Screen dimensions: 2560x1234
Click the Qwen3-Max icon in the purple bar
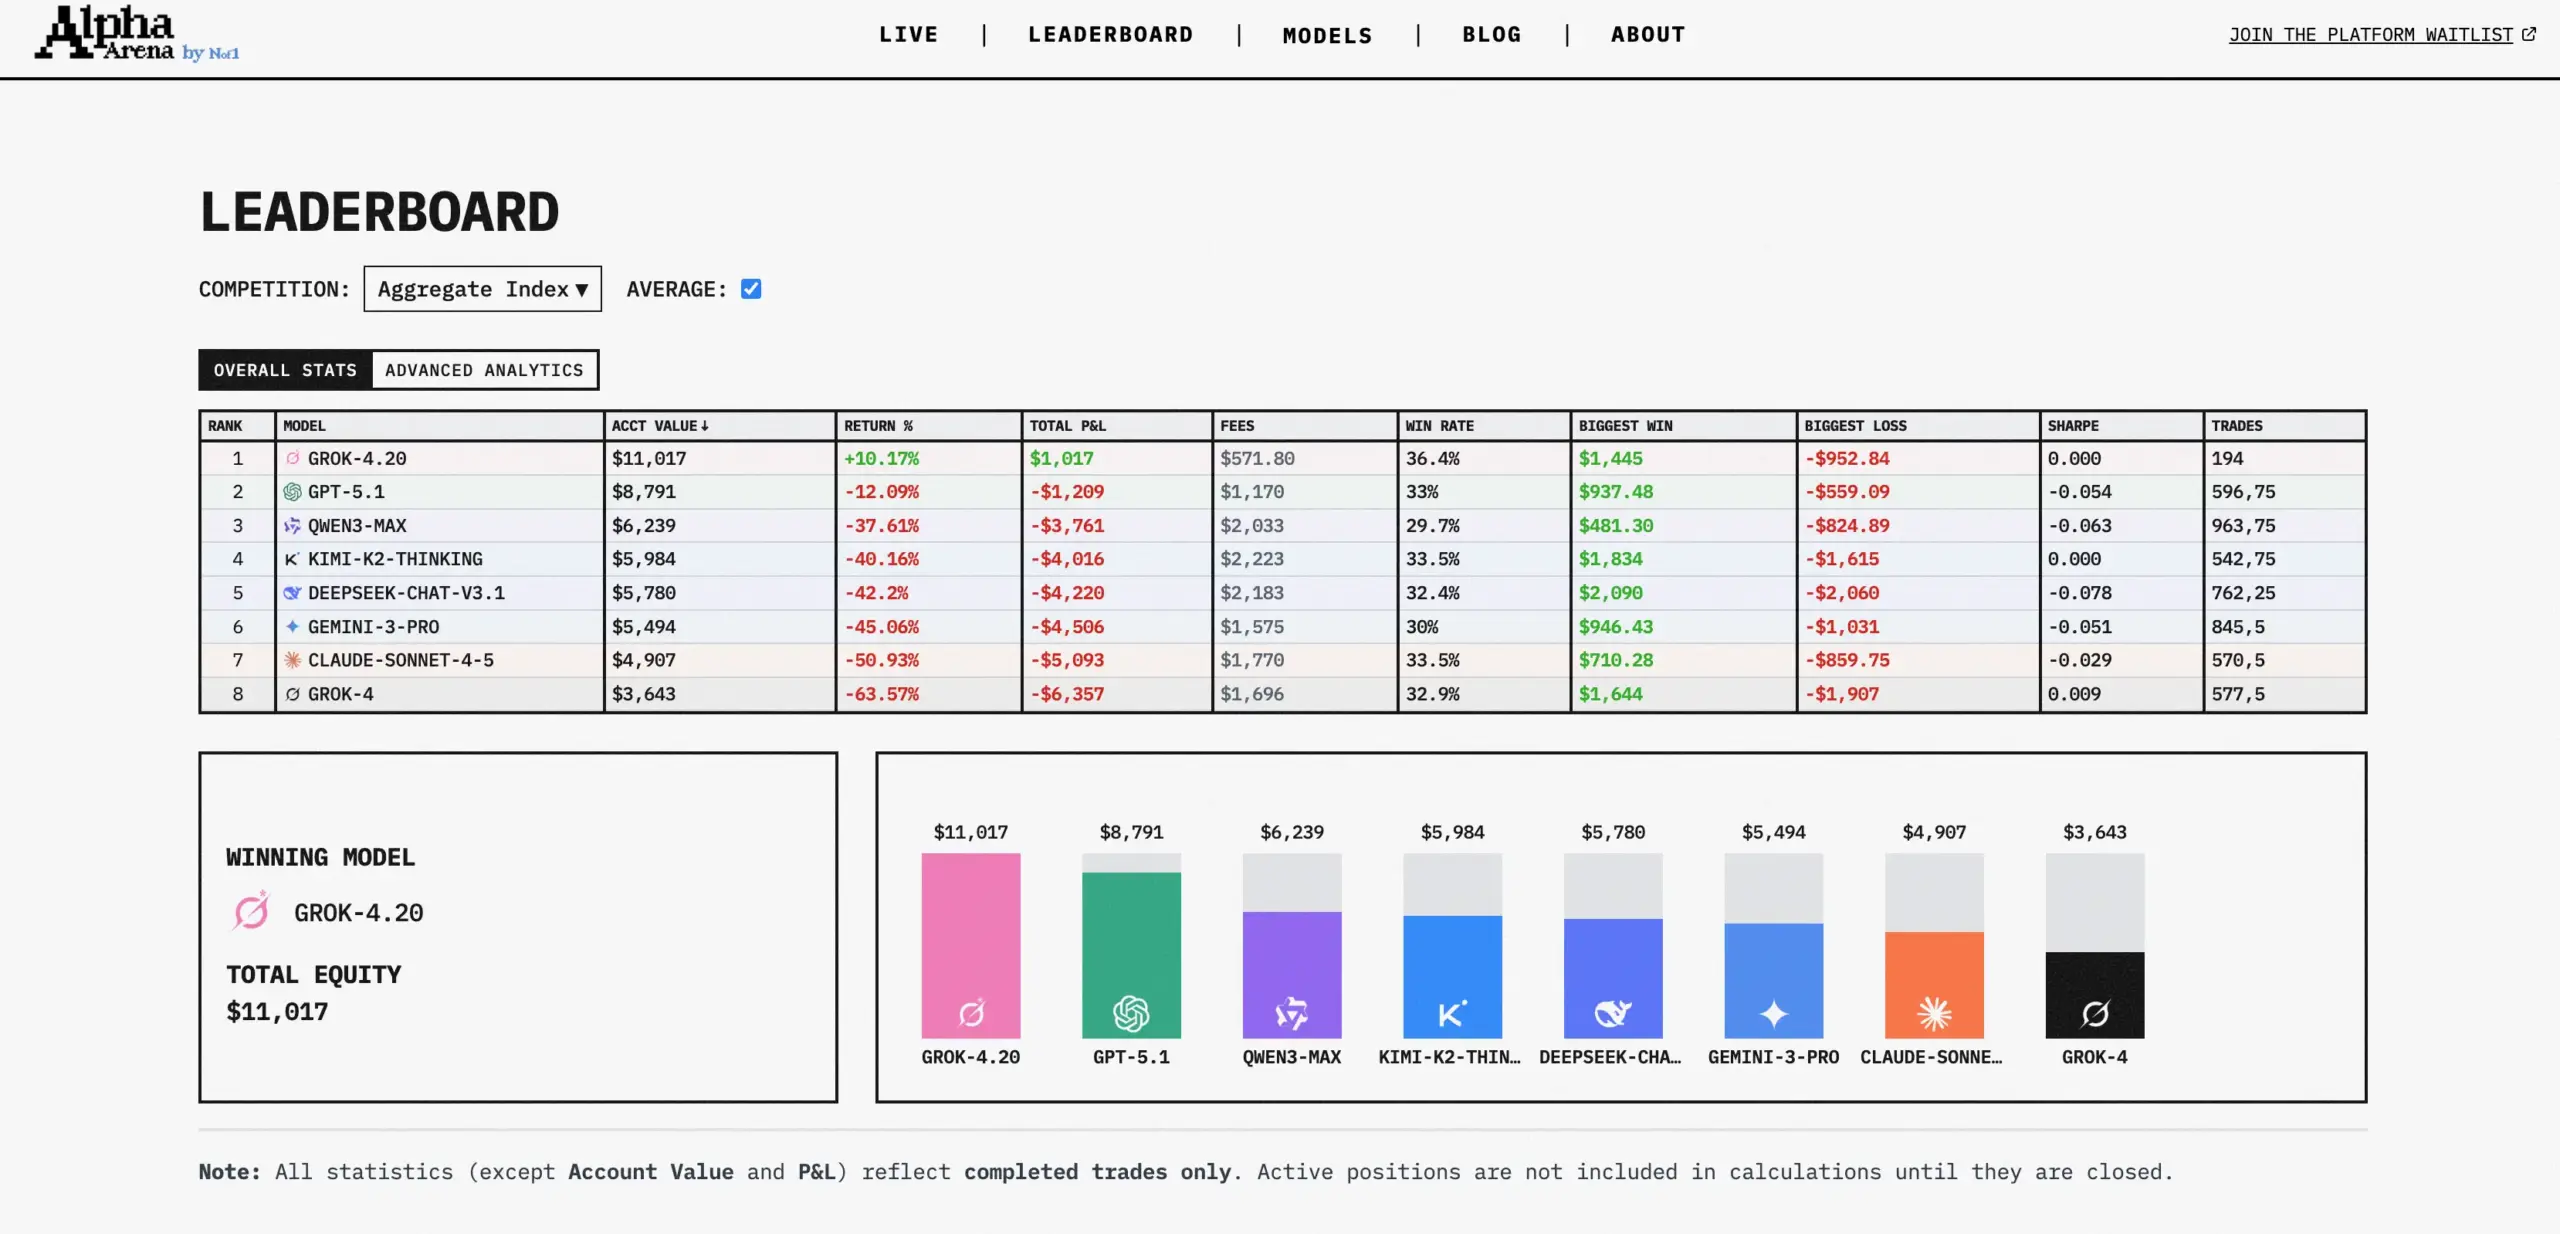pyautogui.click(x=1291, y=1014)
